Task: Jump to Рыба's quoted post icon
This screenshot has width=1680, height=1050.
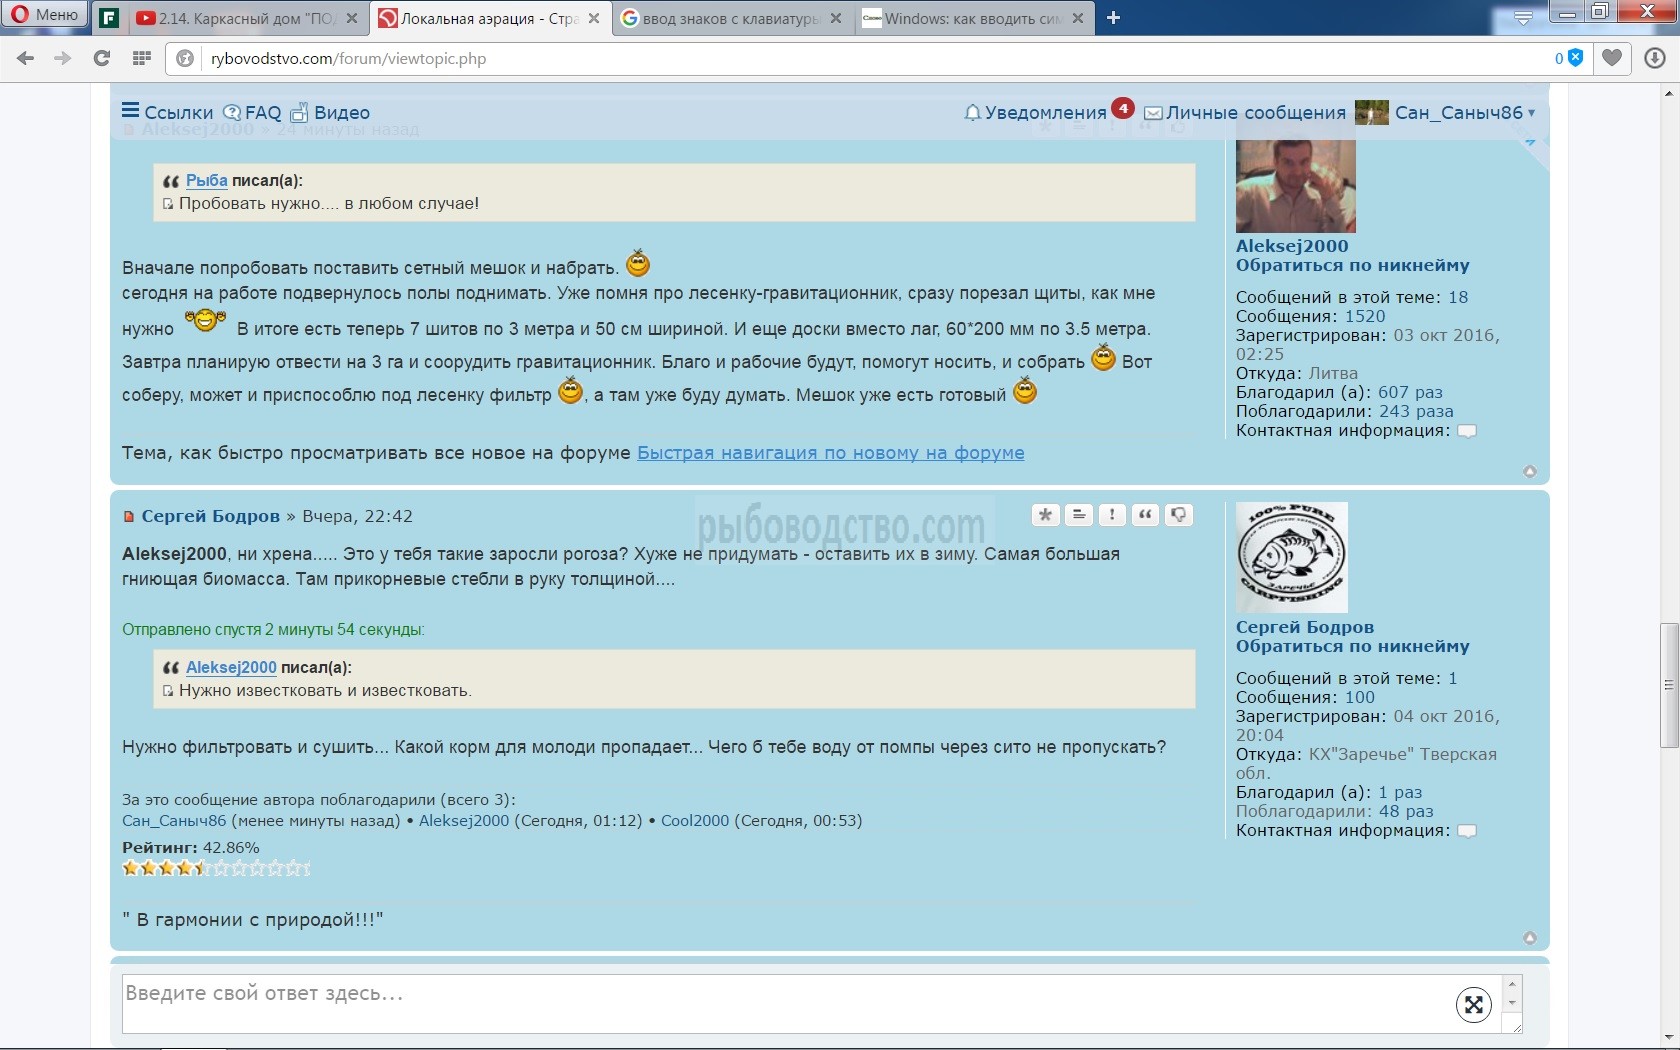Action: coord(168,204)
